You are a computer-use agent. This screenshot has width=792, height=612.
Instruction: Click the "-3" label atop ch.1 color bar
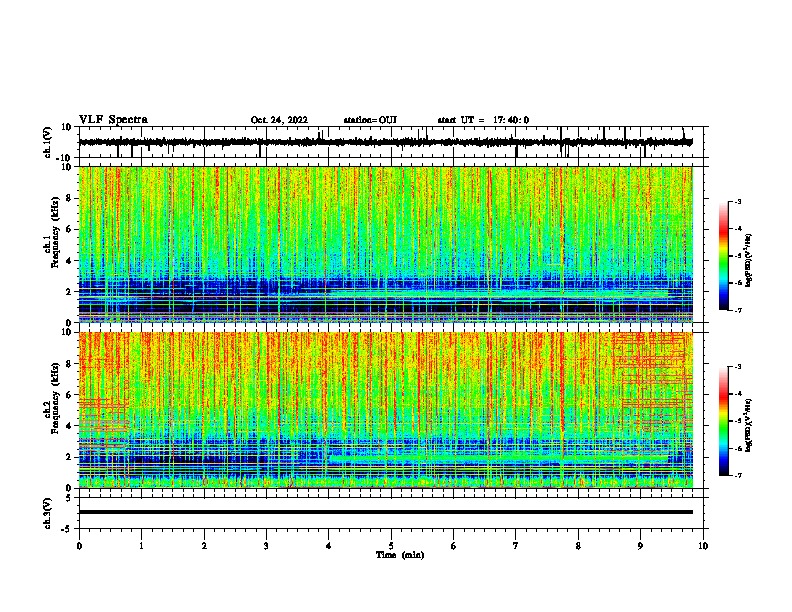click(737, 201)
